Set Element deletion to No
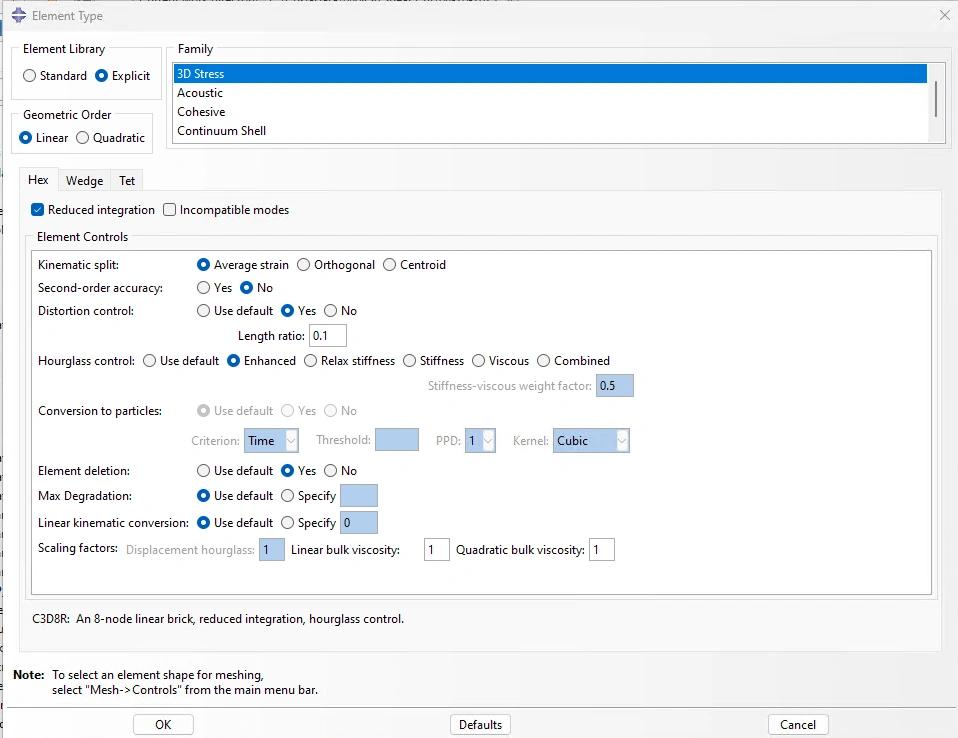Screen dimensions: 958x738 pos(331,471)
